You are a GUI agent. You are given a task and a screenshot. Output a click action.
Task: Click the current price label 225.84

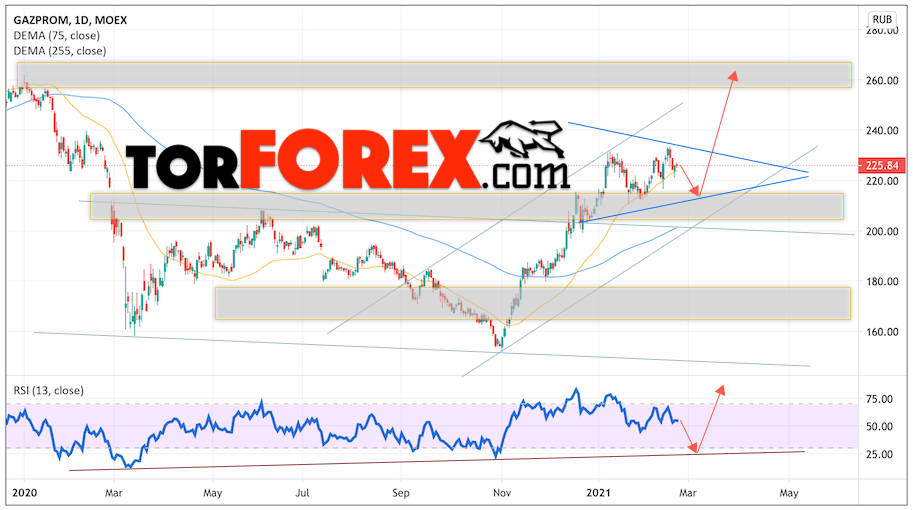[x=882, y=165]
